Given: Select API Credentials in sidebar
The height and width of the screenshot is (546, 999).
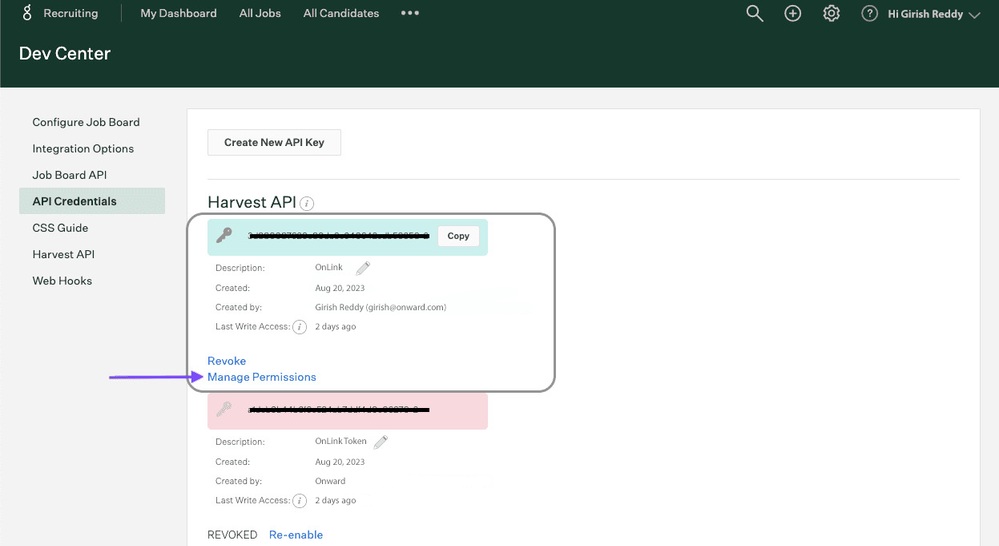Looking at the screenshot, I should [x=92, y=201].
